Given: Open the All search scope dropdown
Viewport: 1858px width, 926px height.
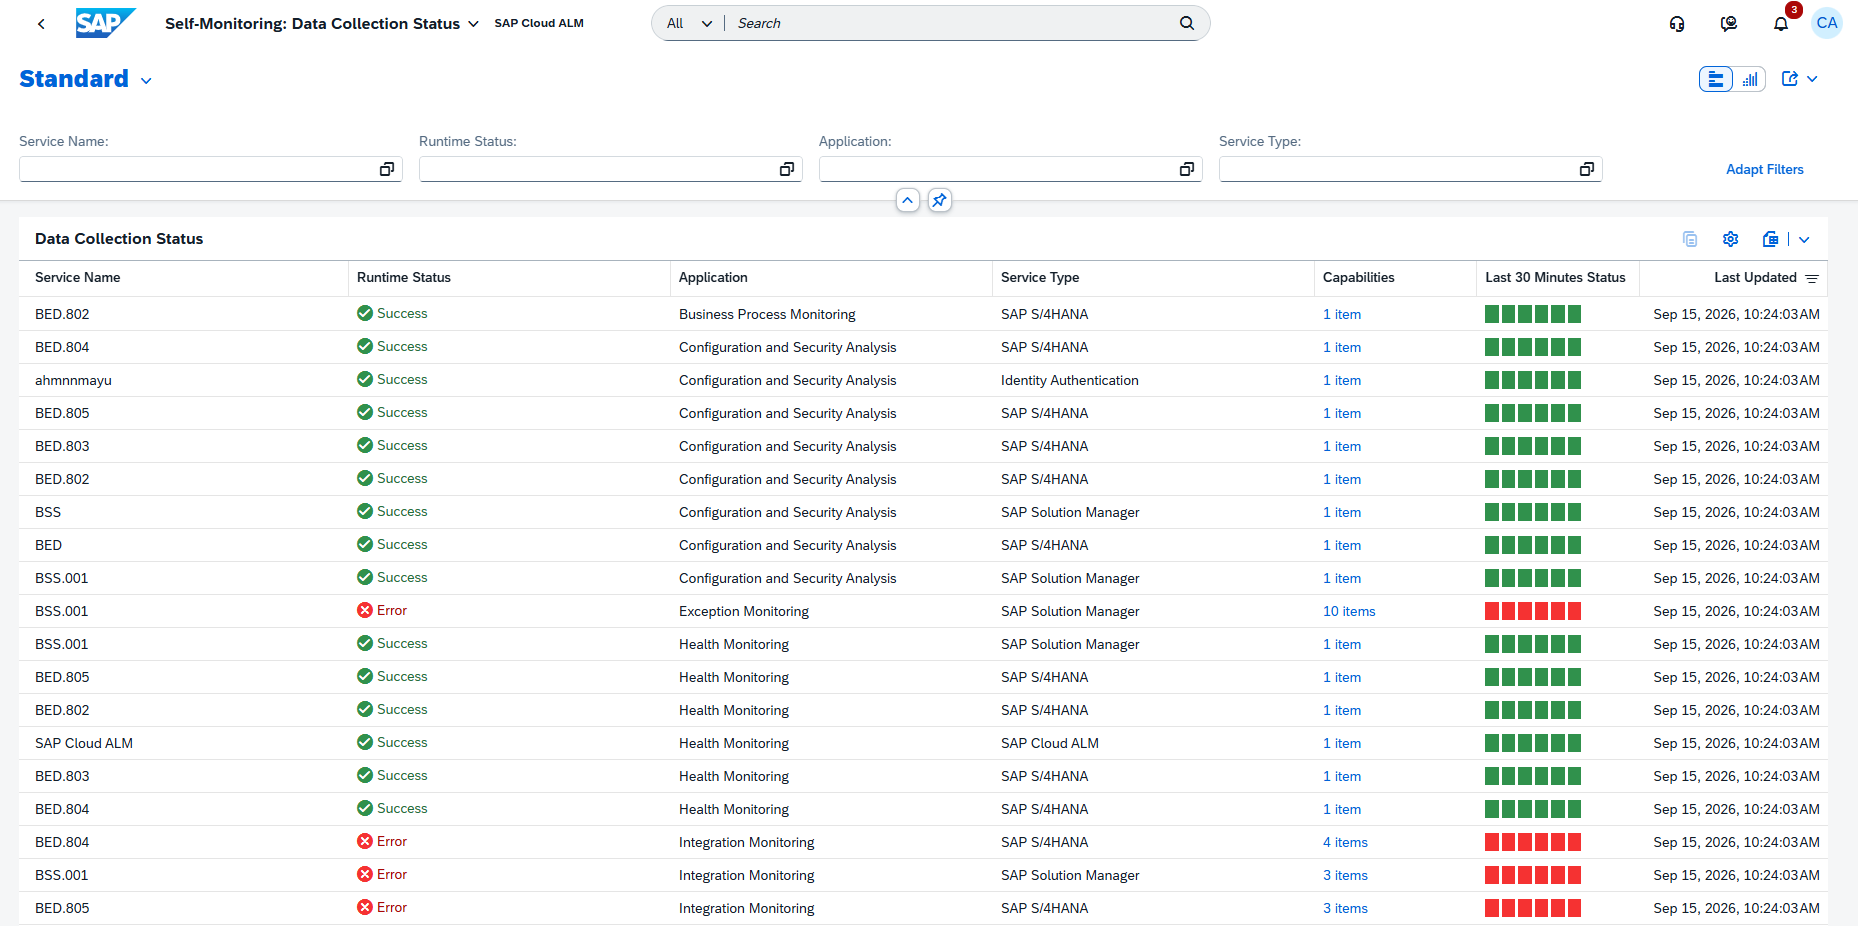Looking at the screenshot, I should (689, 23).
